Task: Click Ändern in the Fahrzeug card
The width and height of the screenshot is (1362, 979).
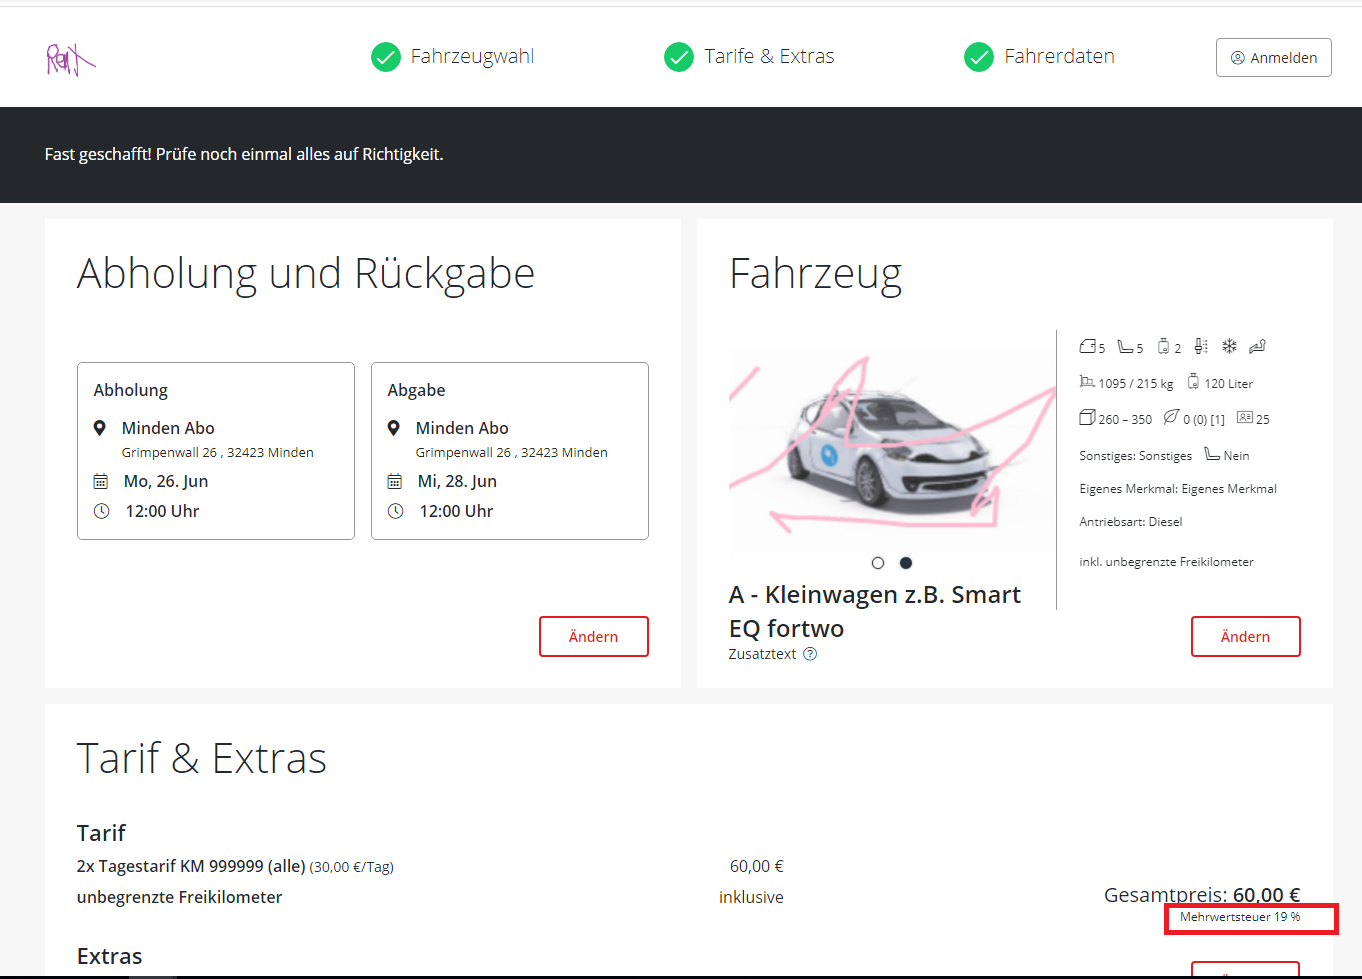Action: coord(1245,637)
